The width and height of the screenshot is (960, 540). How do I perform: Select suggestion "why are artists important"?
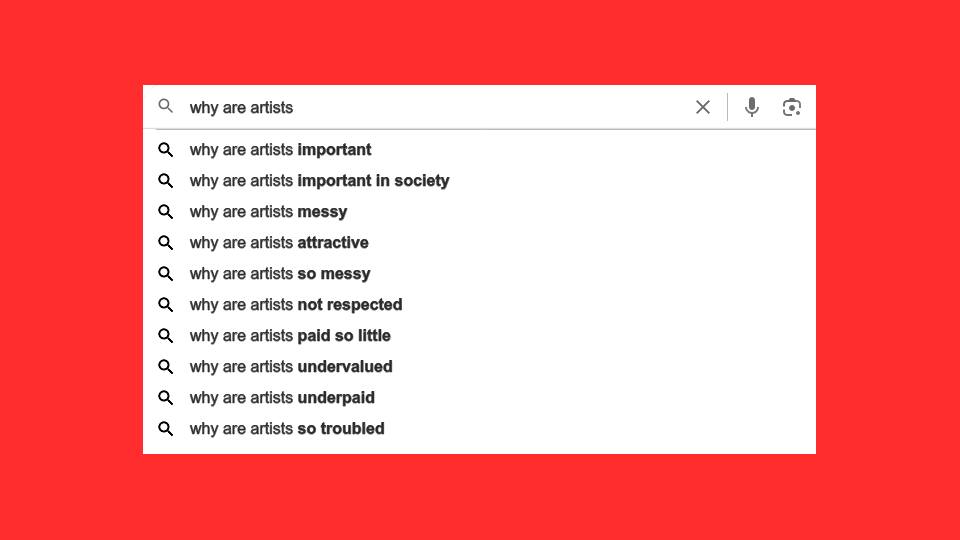click(280, 150)
